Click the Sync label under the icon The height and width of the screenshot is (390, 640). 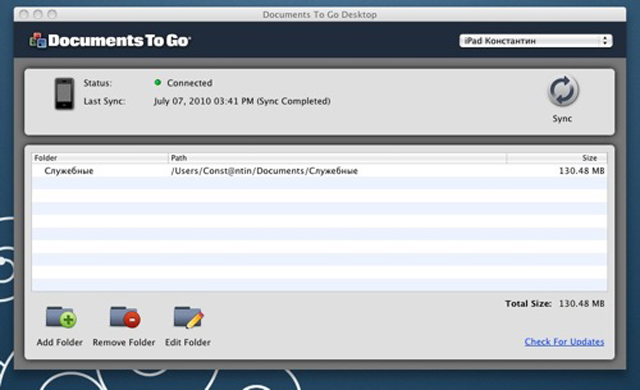[562, 119]
